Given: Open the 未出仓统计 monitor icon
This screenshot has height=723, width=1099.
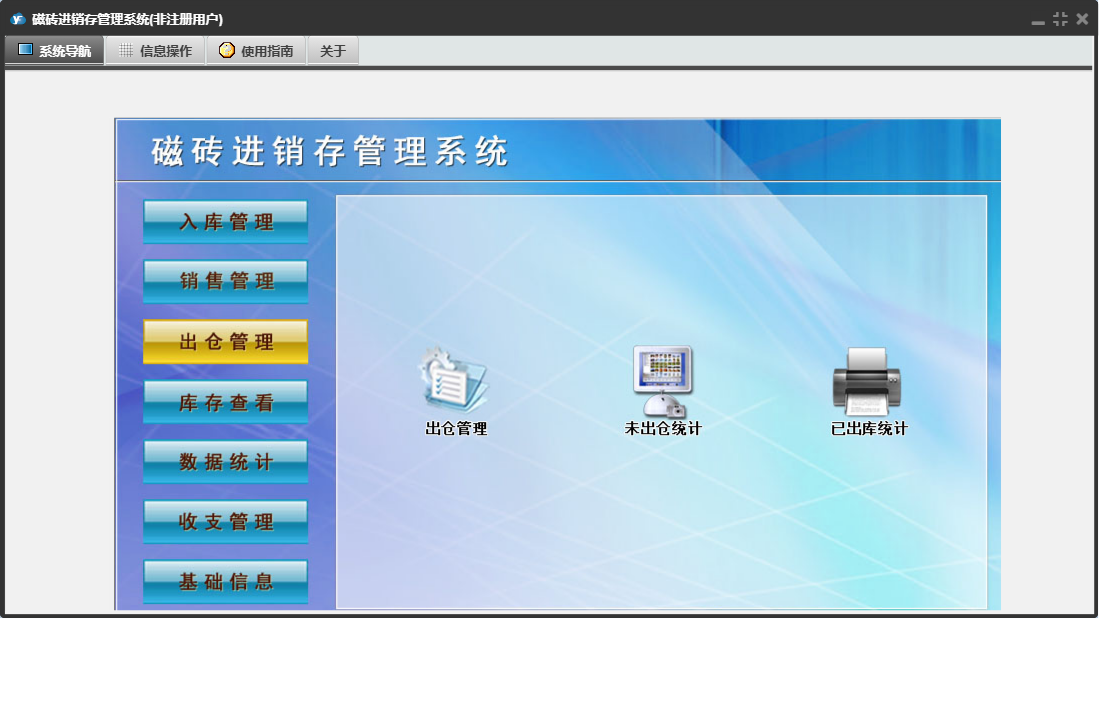Looking at the screenshot, I should (x=662, y=380).
